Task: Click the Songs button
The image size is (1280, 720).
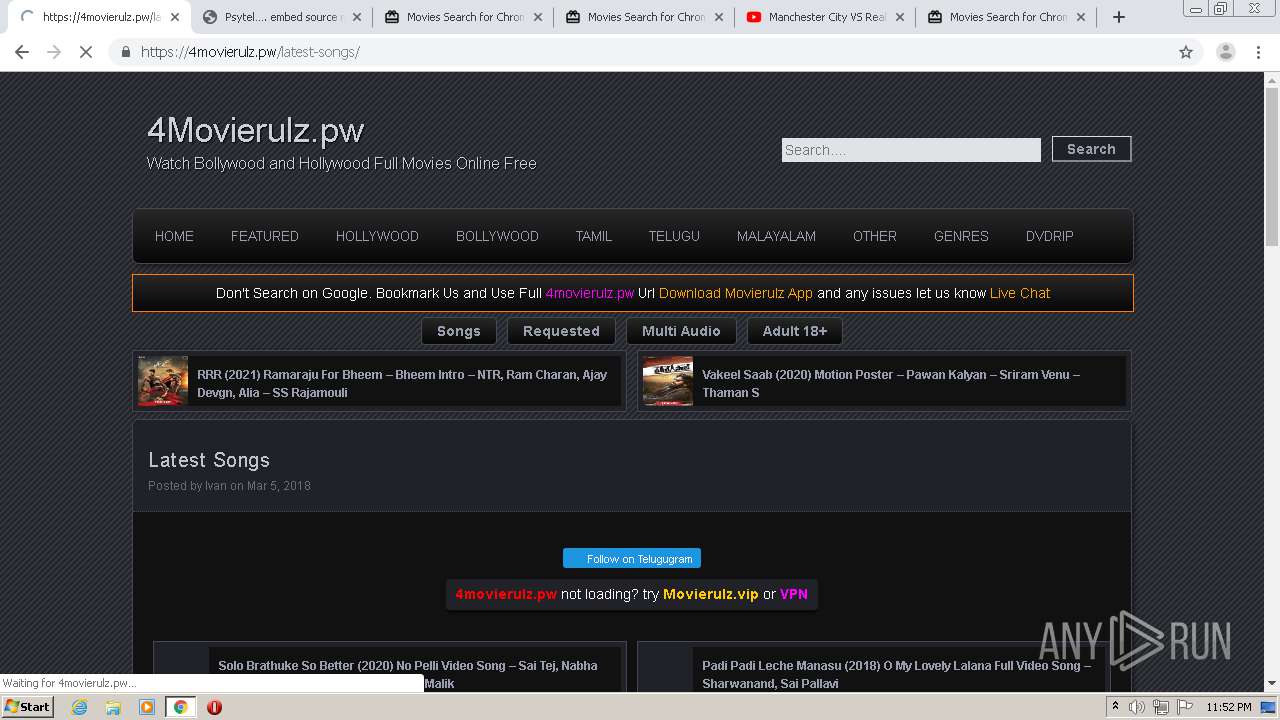Action: [x=459, y=331]
